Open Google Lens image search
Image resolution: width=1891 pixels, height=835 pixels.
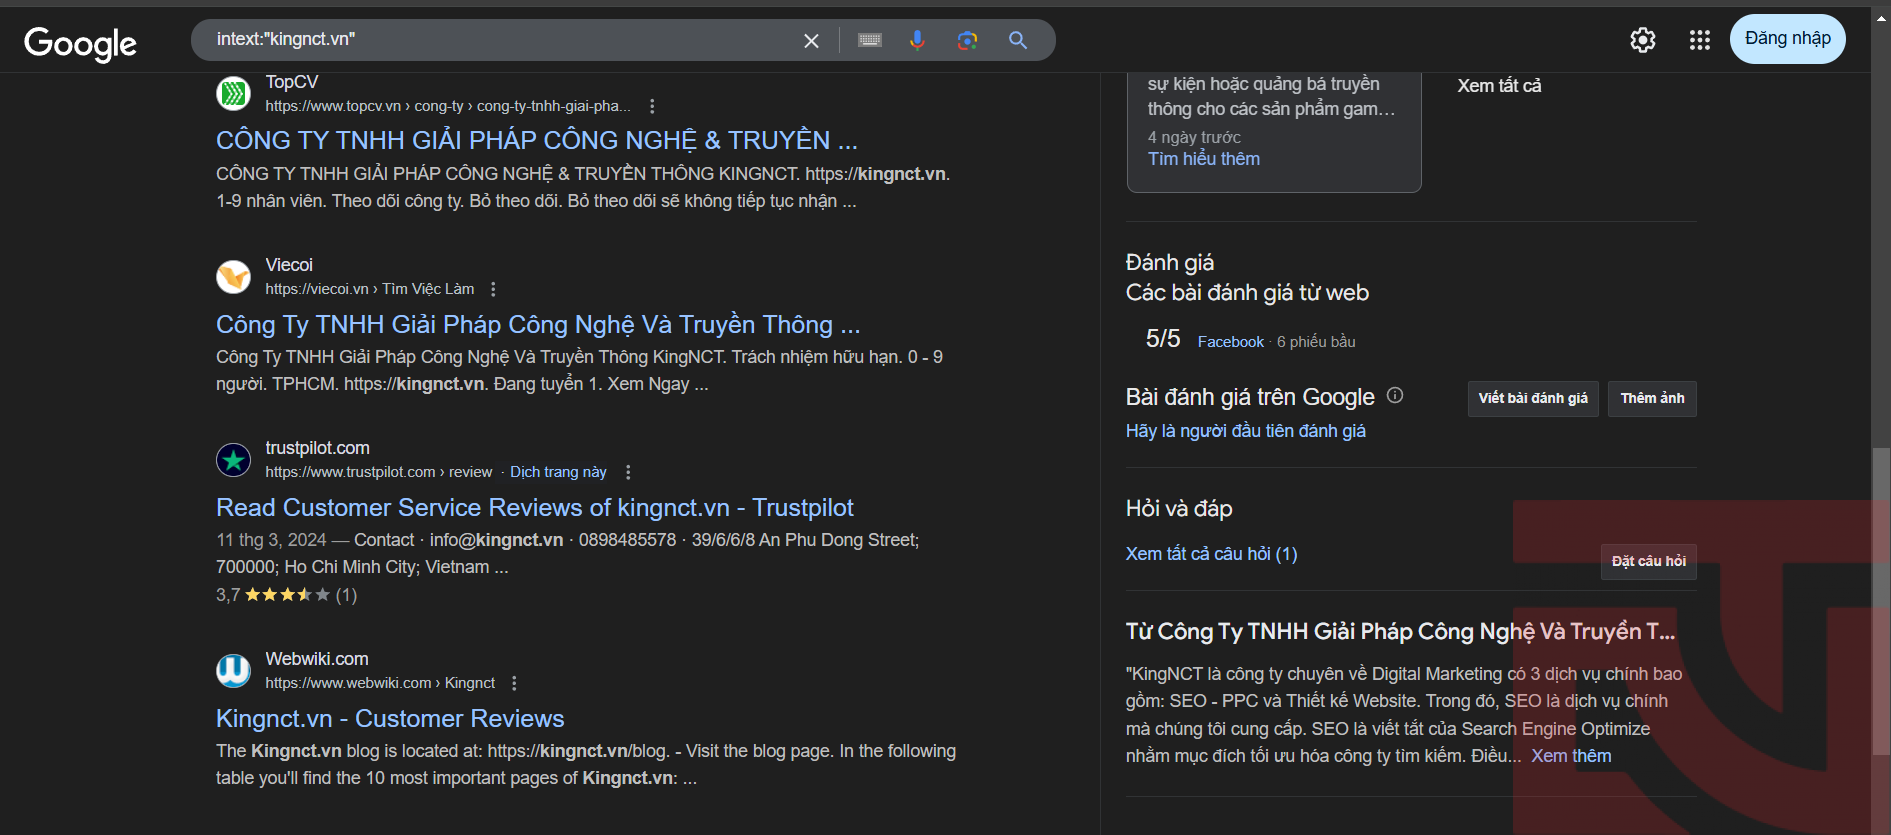coord(967,40)
